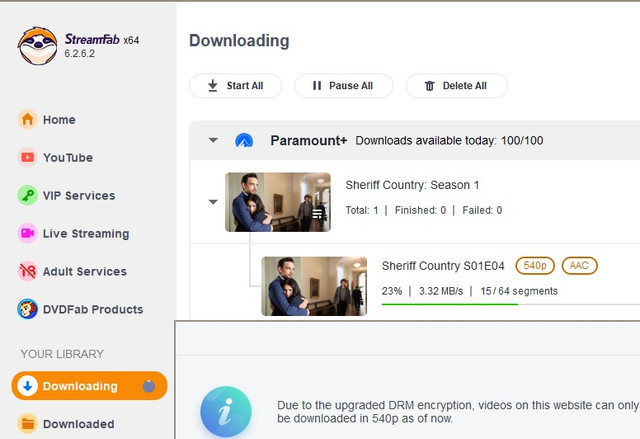
Task: Click the DVDFab Products icon
Action: point(28,310)
